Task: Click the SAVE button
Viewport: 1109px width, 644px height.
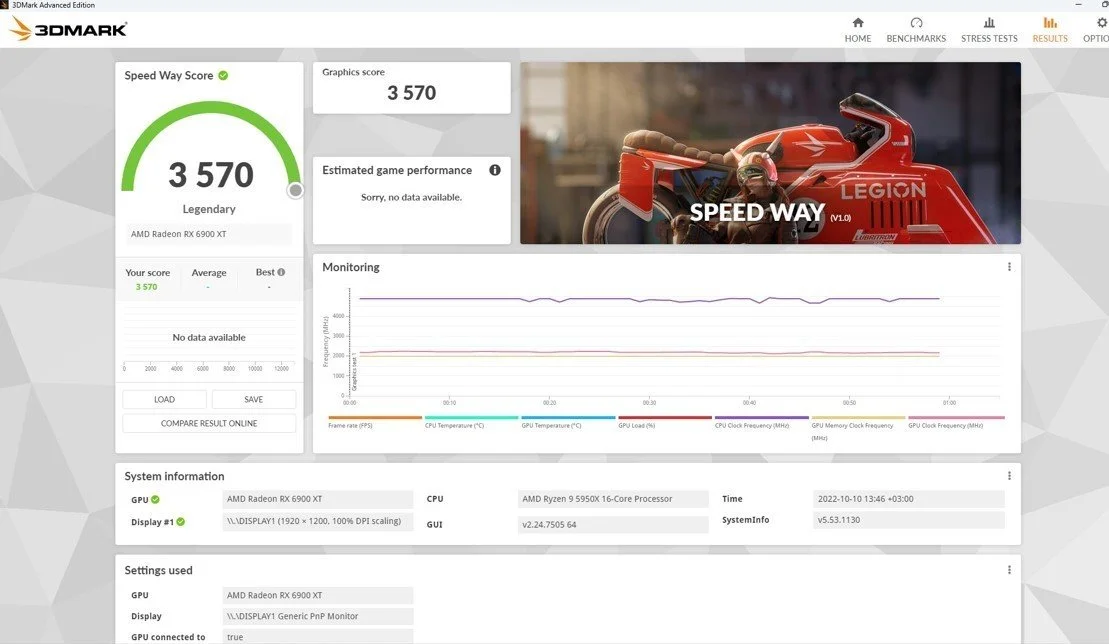Action: [253, 399]
